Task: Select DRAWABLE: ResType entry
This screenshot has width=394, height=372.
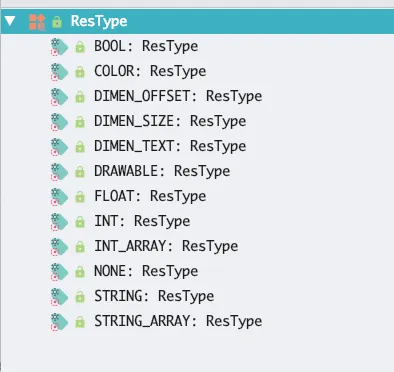Action: click(162, 171)
